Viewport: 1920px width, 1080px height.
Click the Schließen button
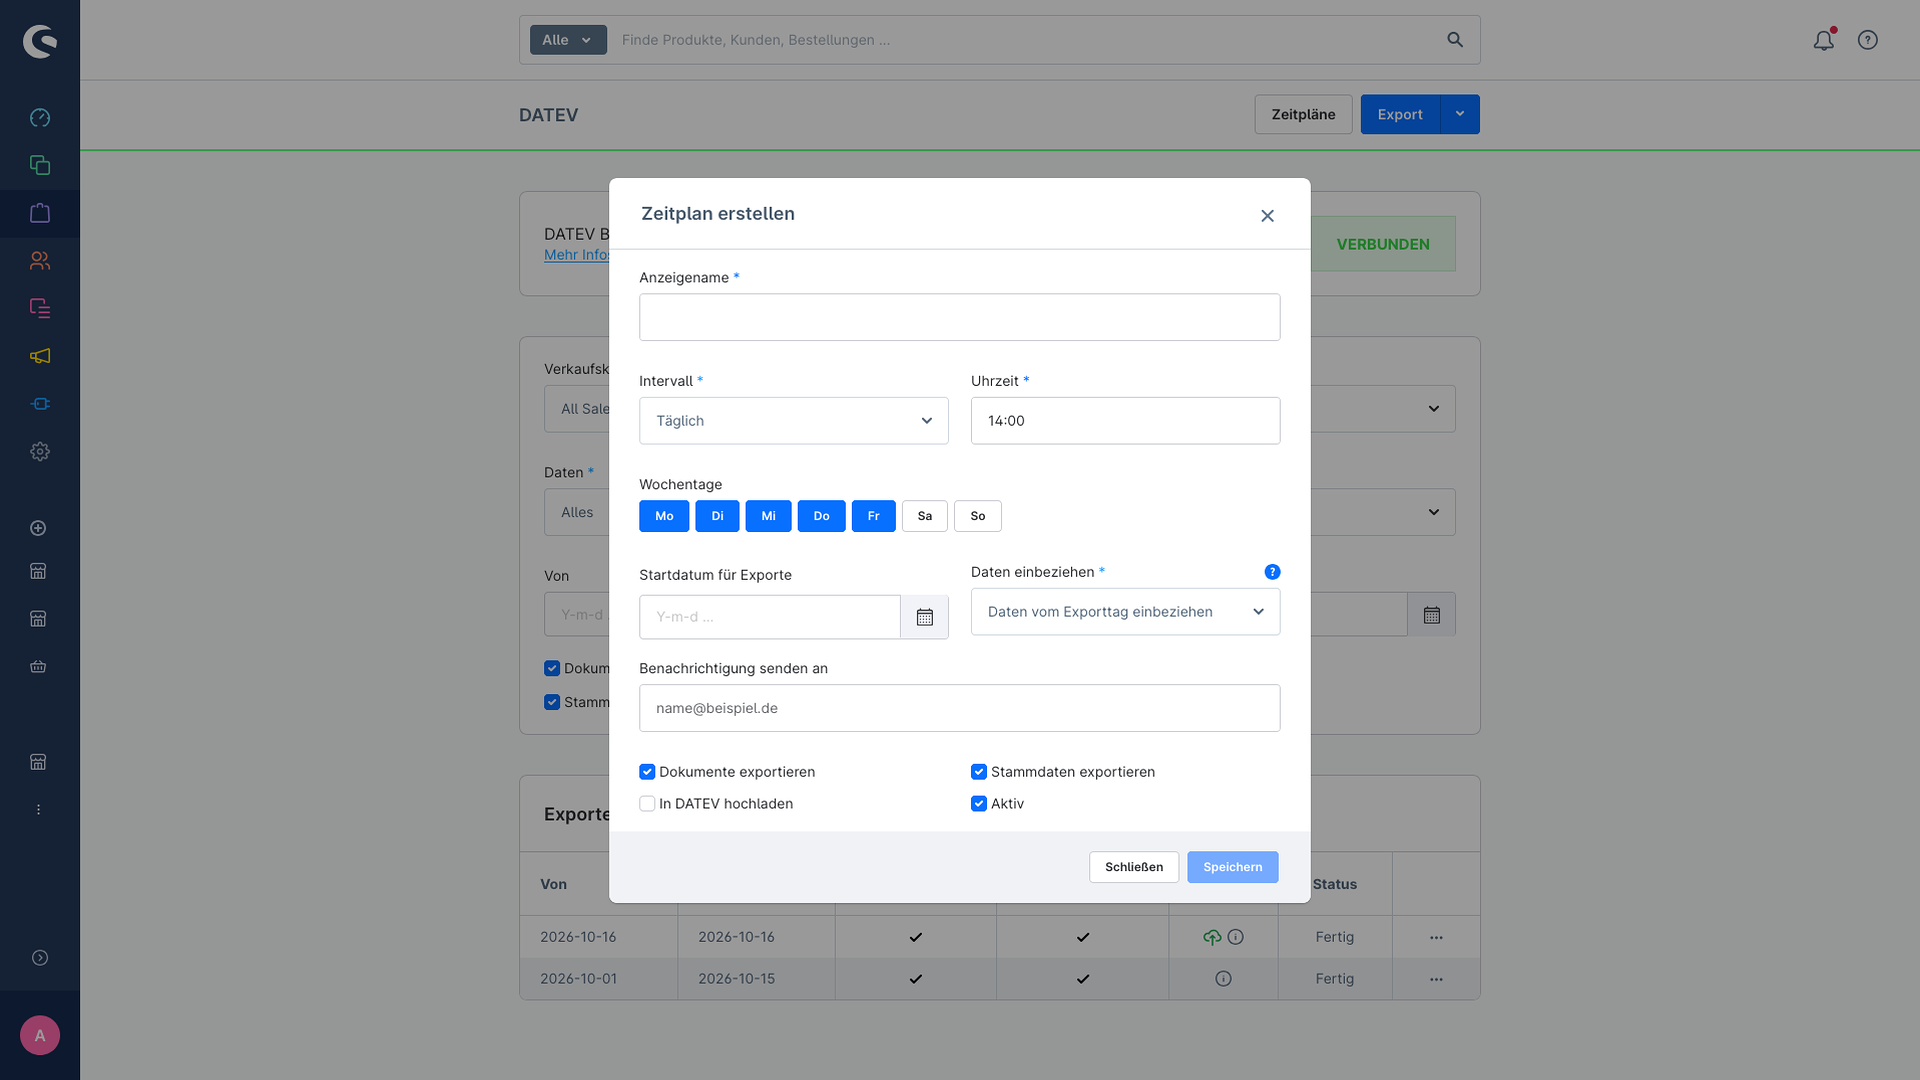1134,867
